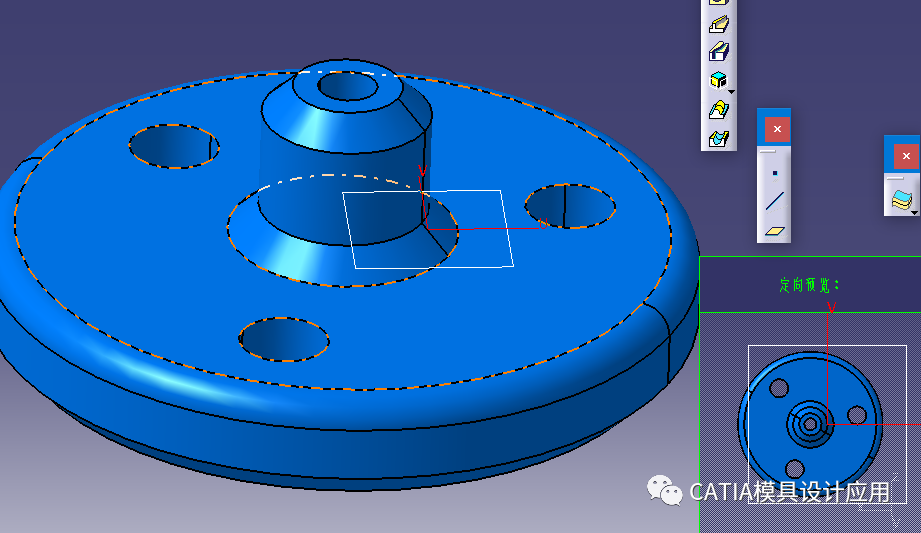Click the icon just above the cube icon

[717, 52]
